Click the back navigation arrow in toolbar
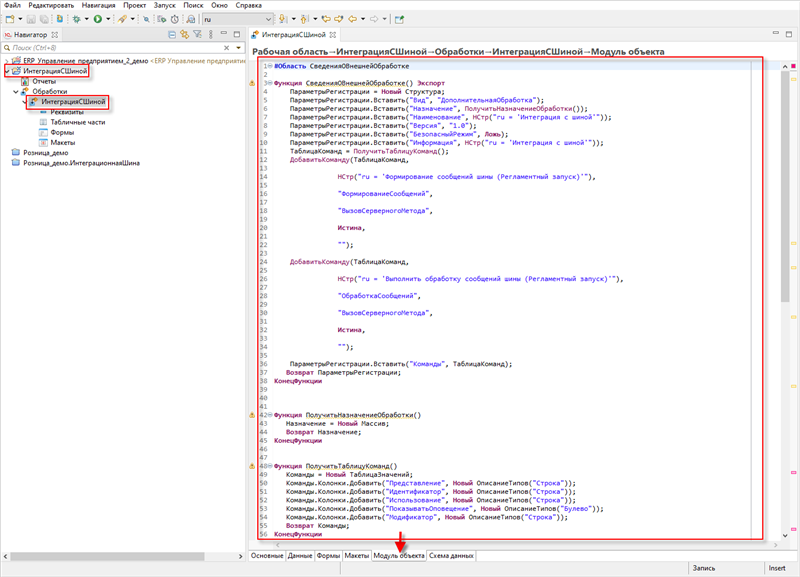This screenshot has height=577, width=800. [x=352, y=19]
